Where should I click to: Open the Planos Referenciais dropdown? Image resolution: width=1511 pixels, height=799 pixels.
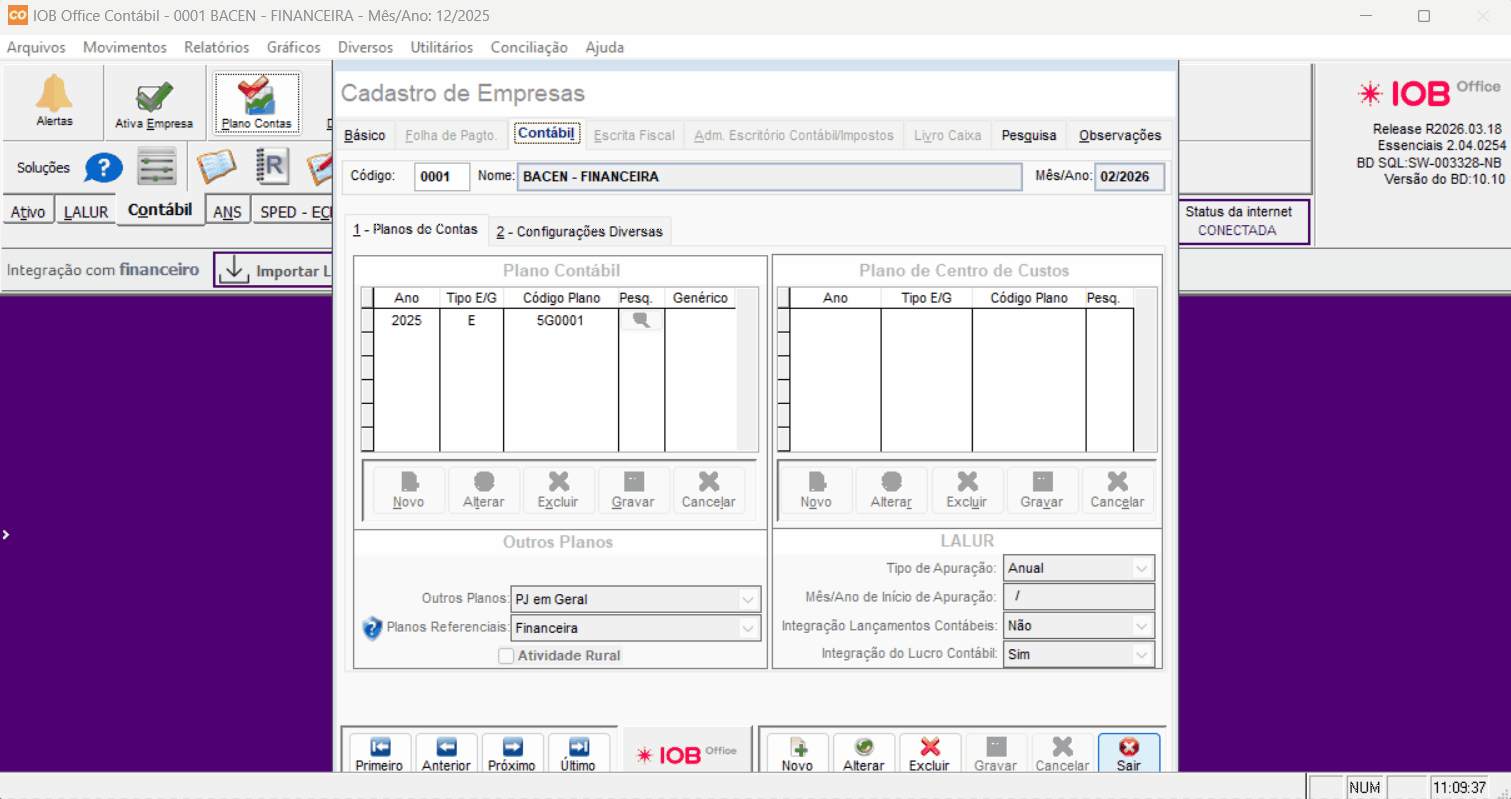pos(747,628)
